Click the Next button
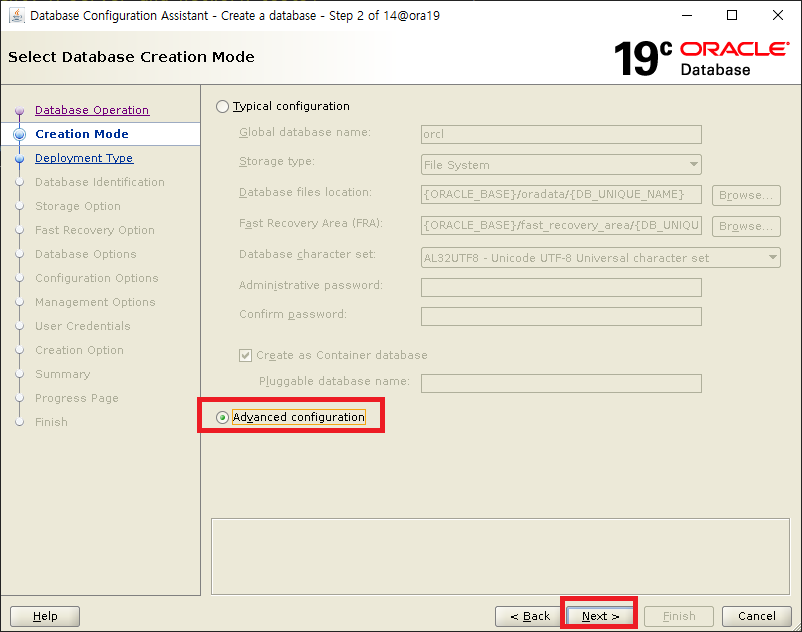This screenshot has width=802, height=632. tap(600, 616)
